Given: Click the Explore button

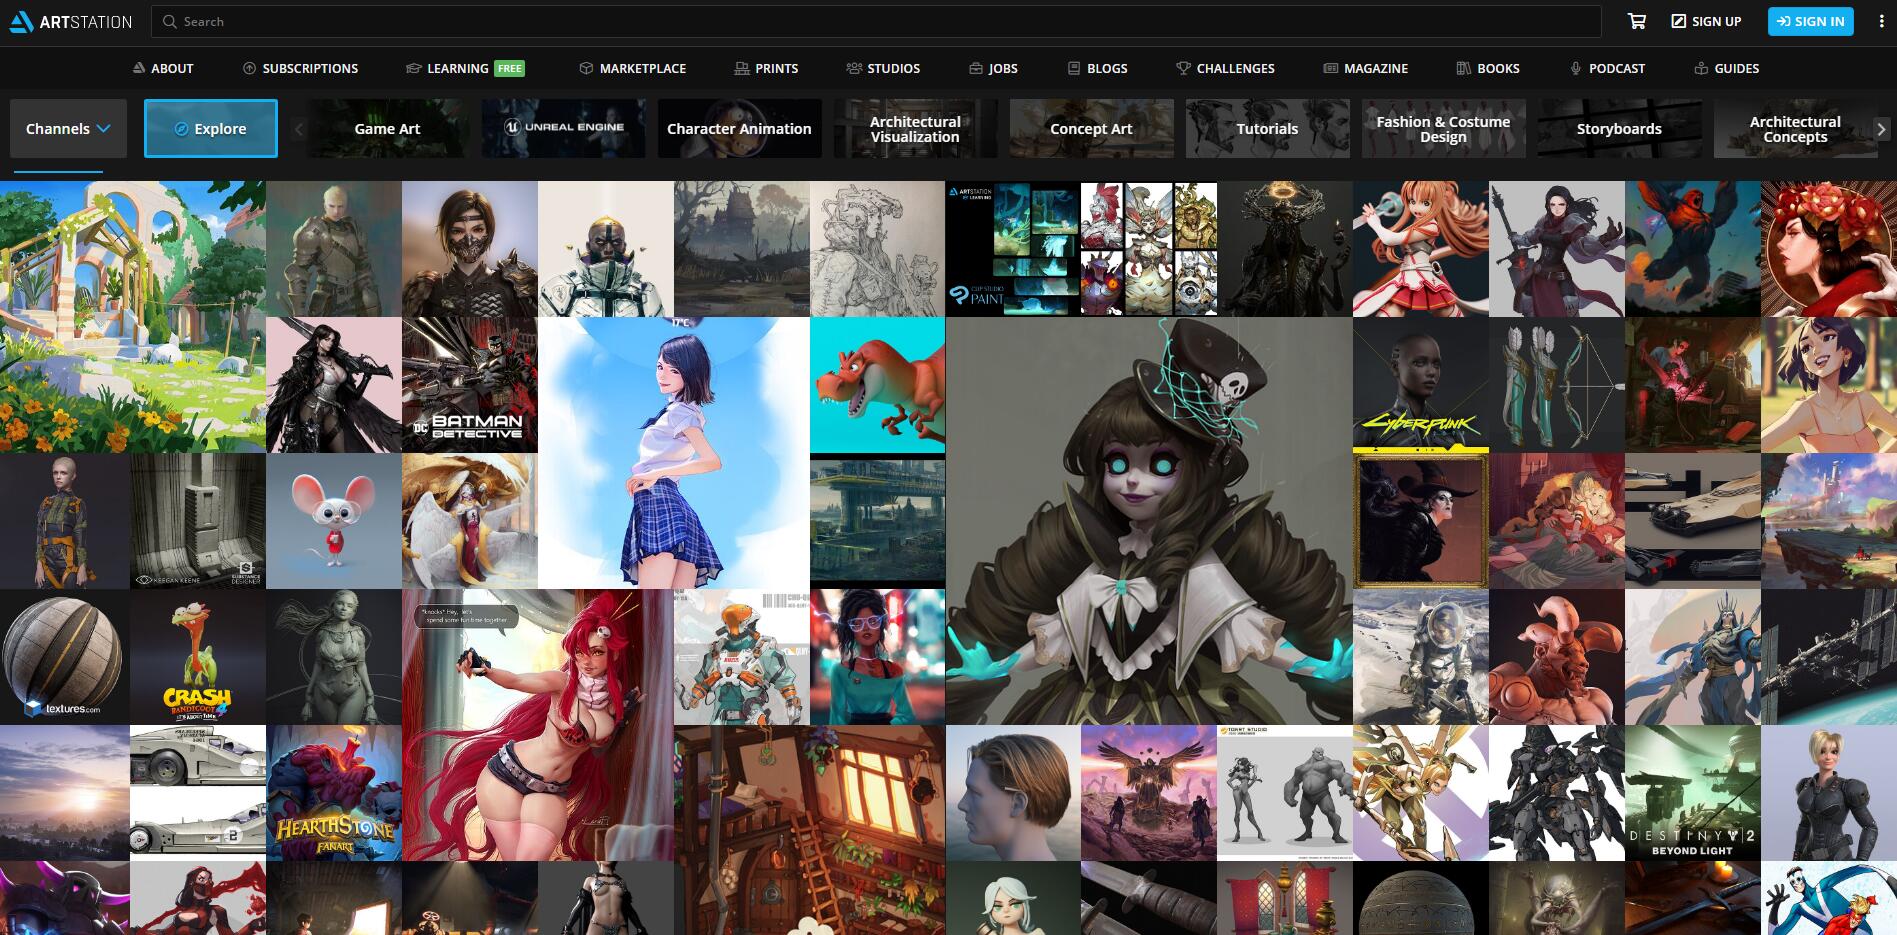Looking at the screenshot, I should click(x=211, y=128).
